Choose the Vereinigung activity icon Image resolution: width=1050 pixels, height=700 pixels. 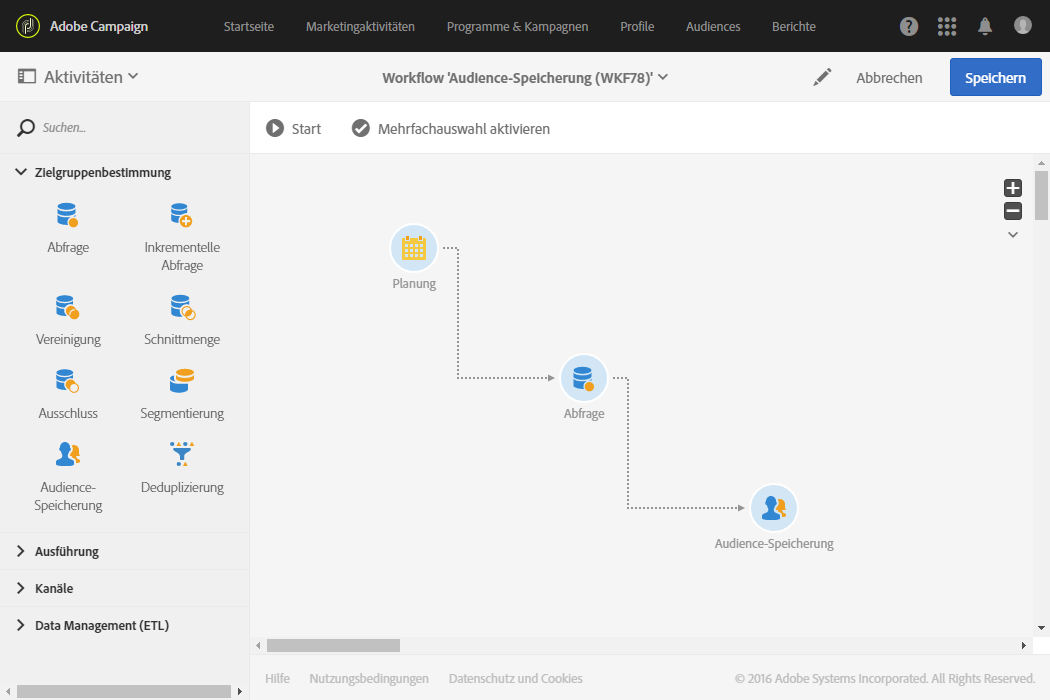68,307
